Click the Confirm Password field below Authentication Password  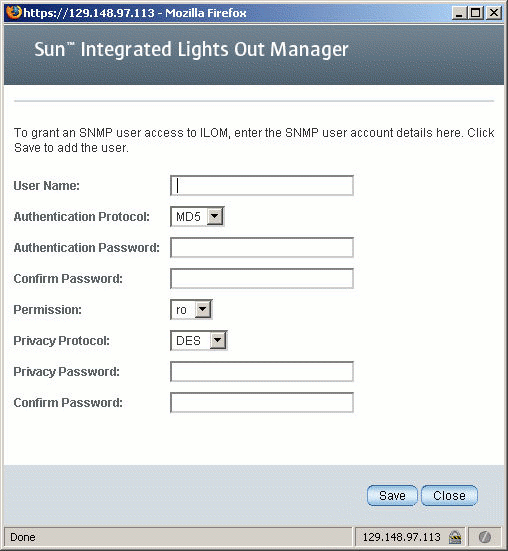click(262, 279)
